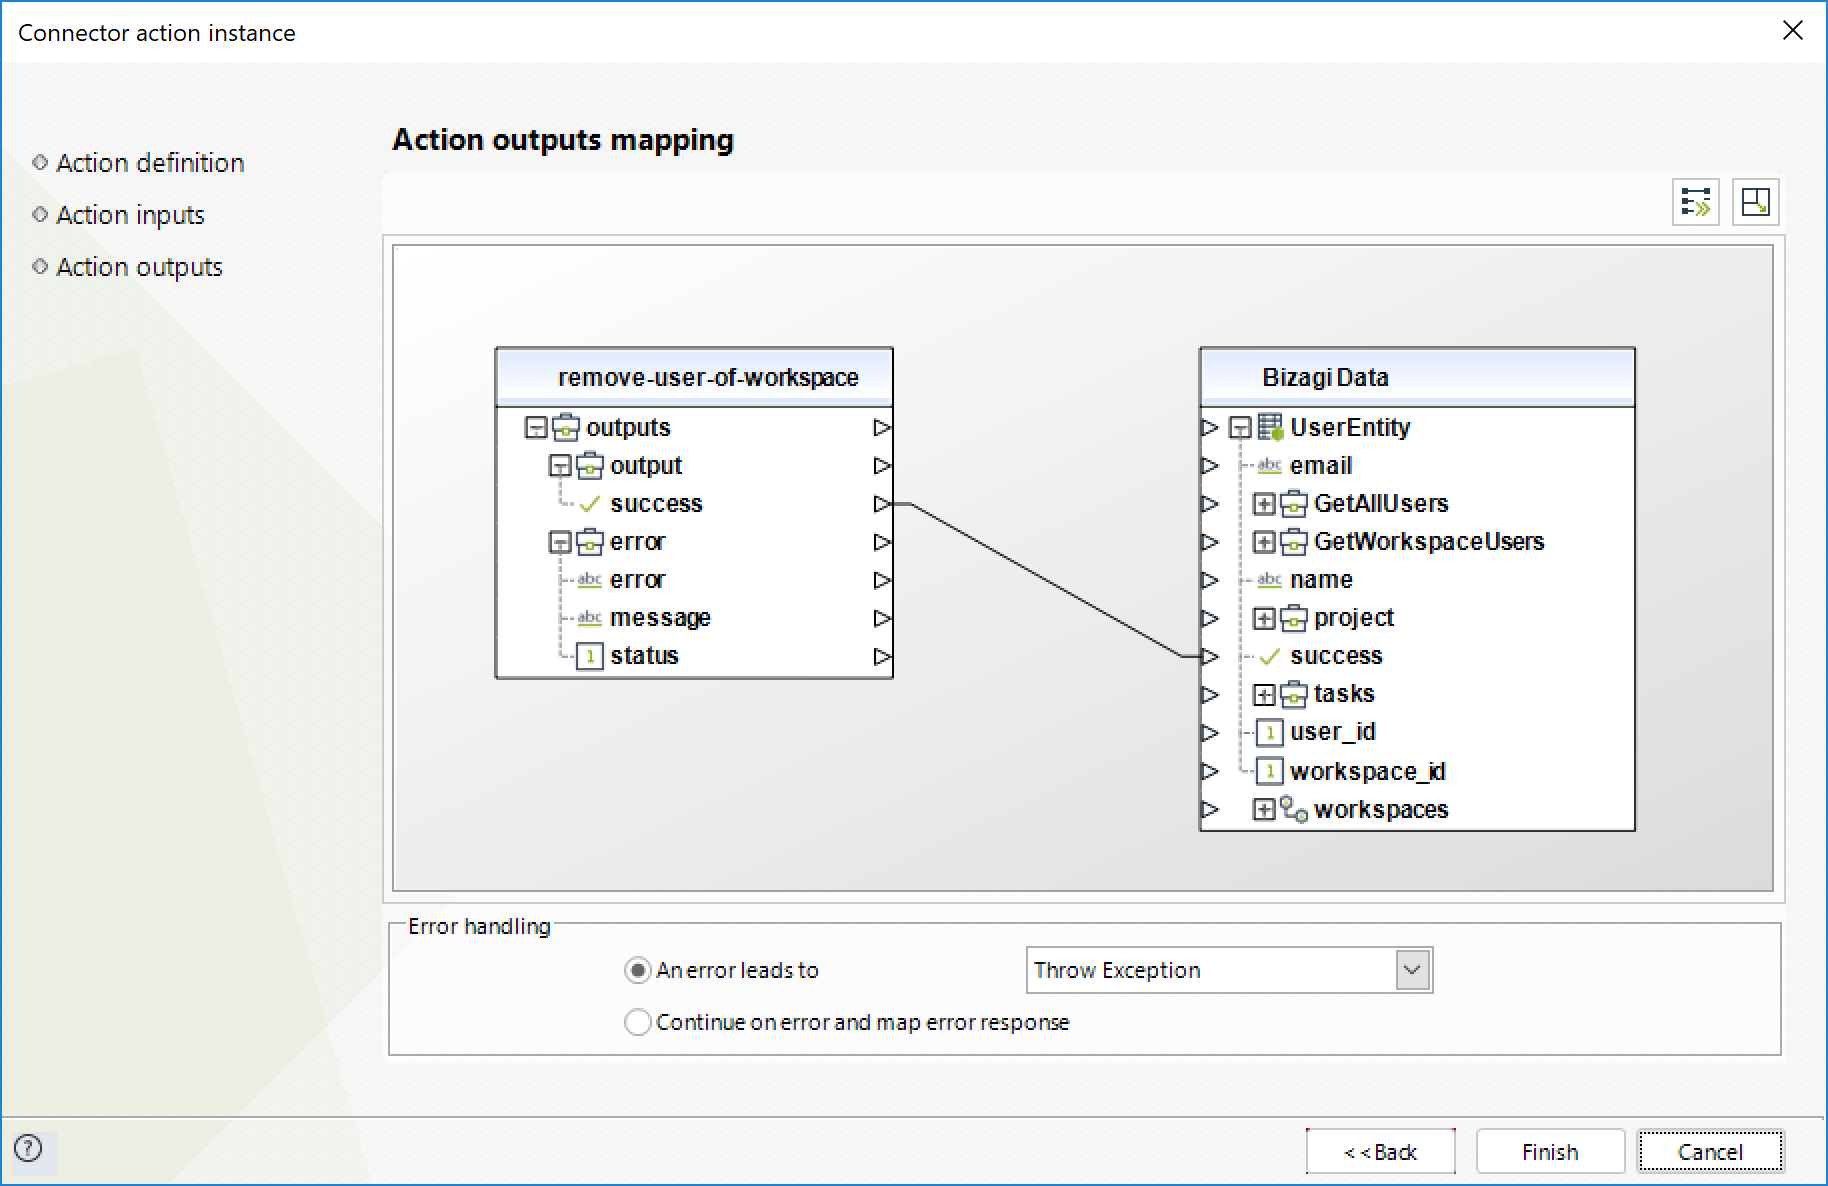Viewport: 1828px width, 1186px height.
Task: Click the input connector arrow of email
Action: [x=1210, y=465]
